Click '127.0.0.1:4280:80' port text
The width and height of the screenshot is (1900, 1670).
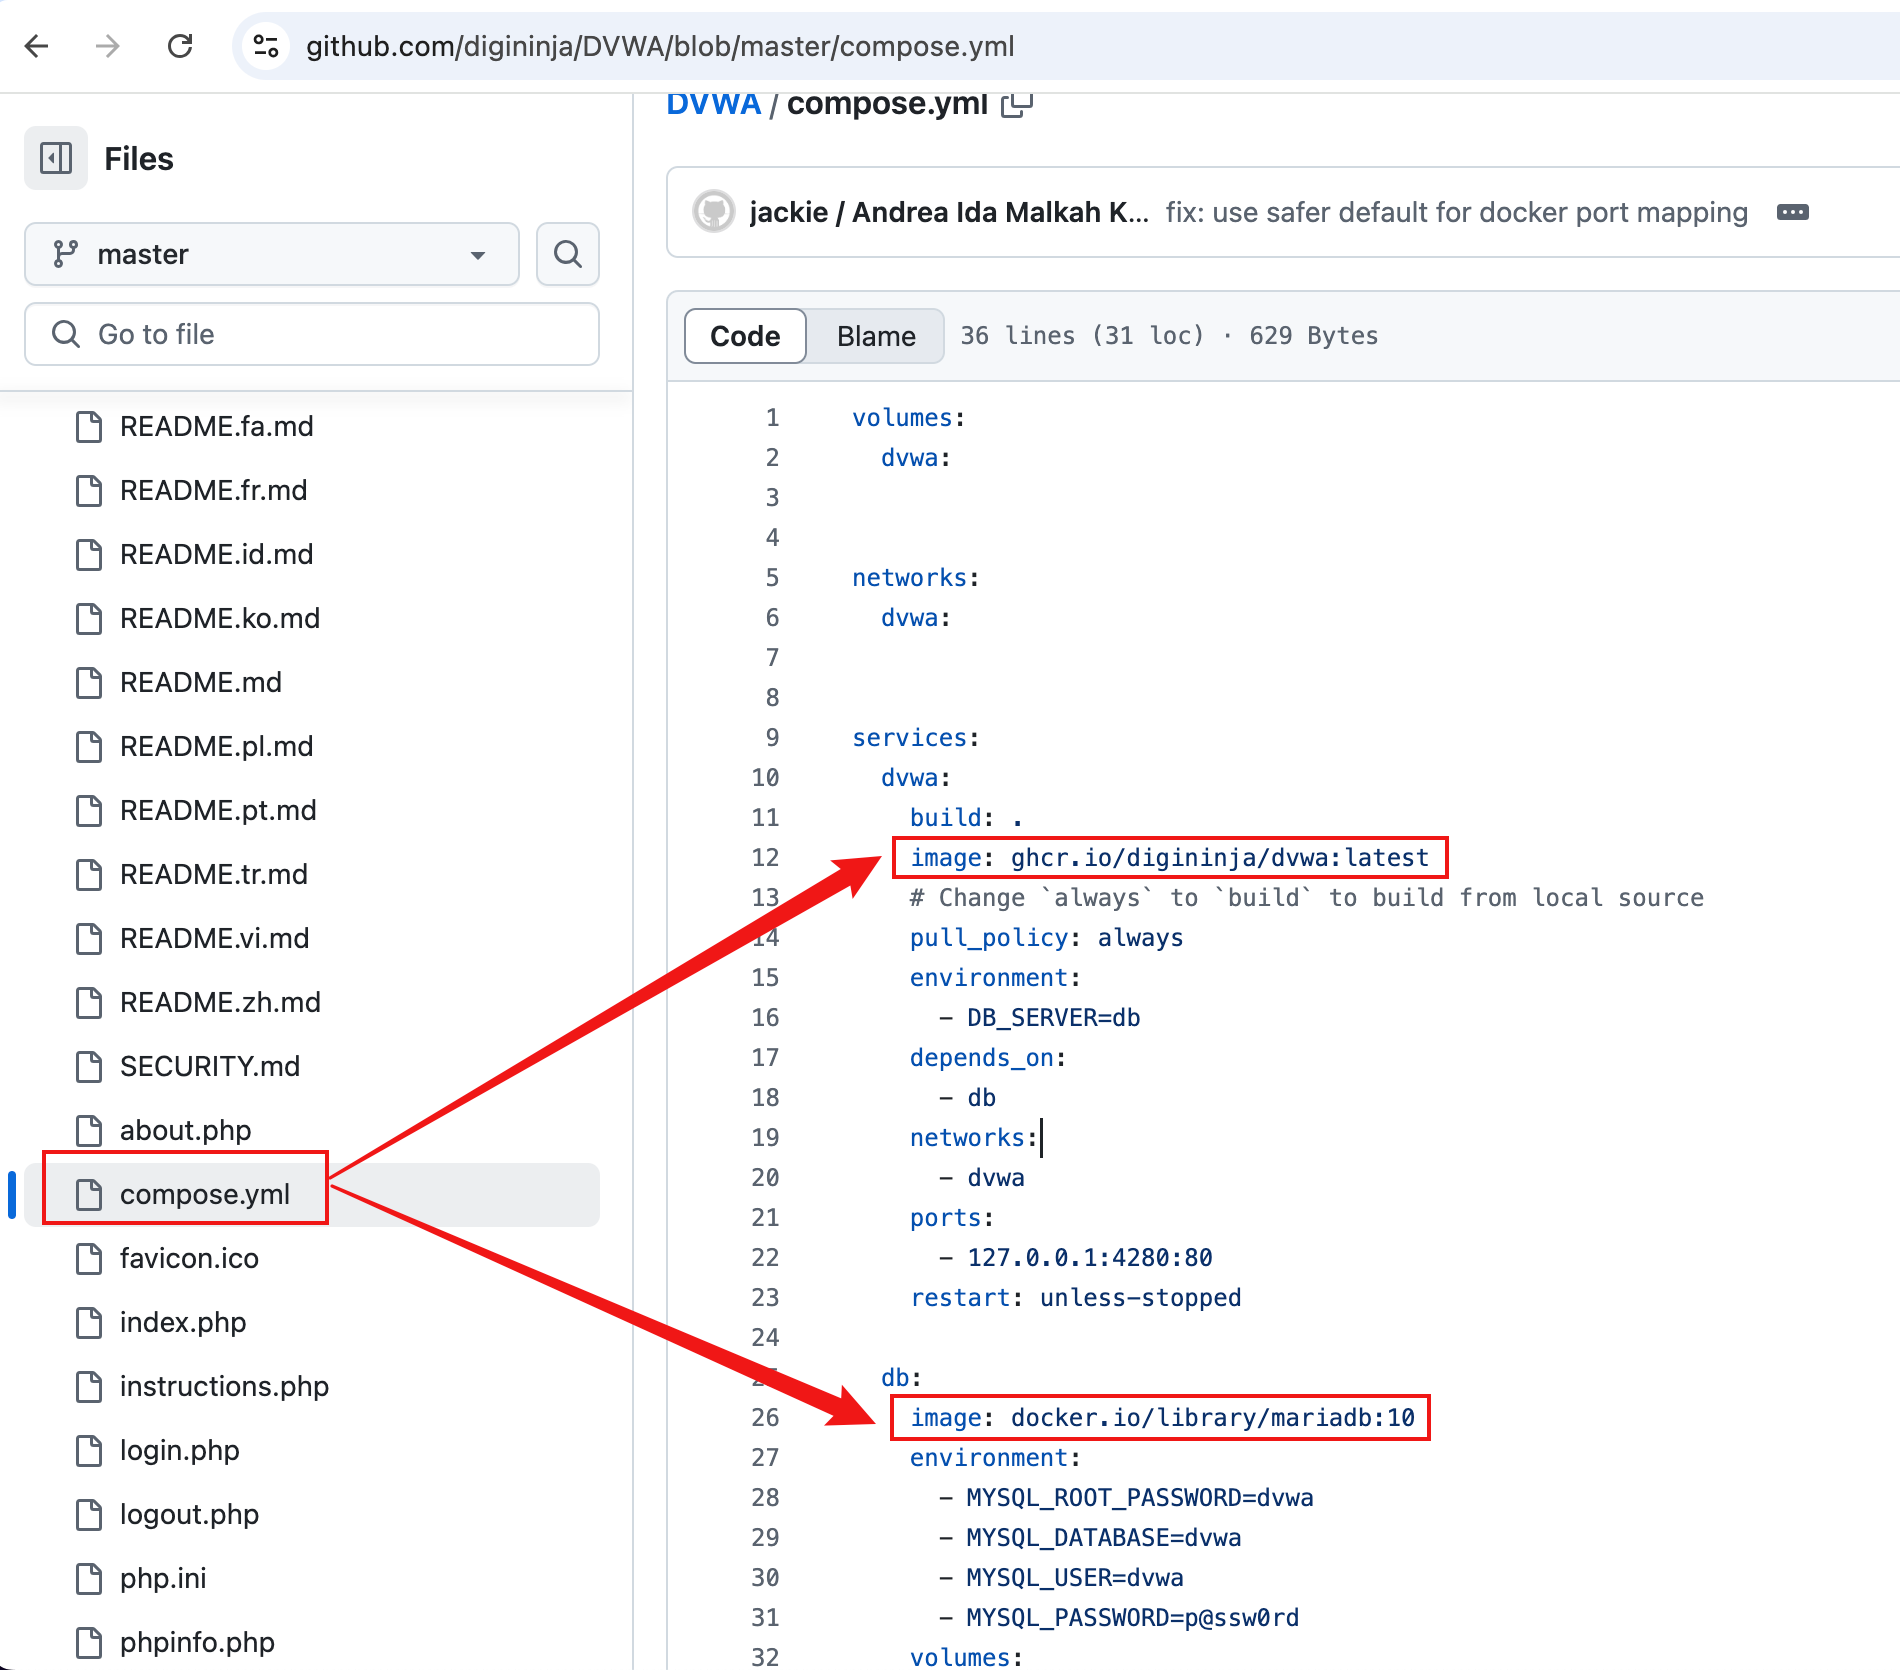1090,1258
